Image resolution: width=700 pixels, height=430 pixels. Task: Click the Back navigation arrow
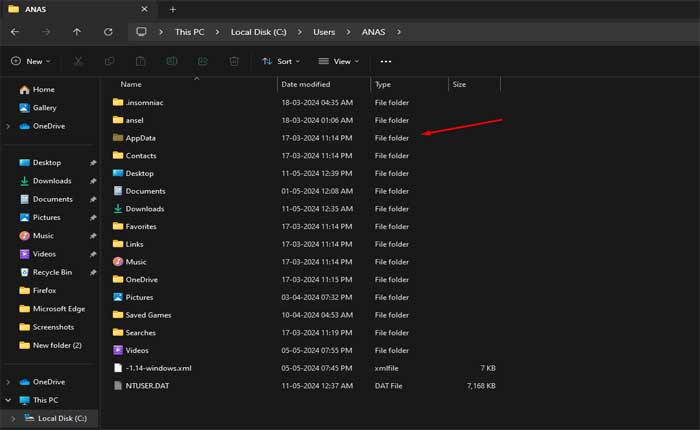[x=15, y=32]
